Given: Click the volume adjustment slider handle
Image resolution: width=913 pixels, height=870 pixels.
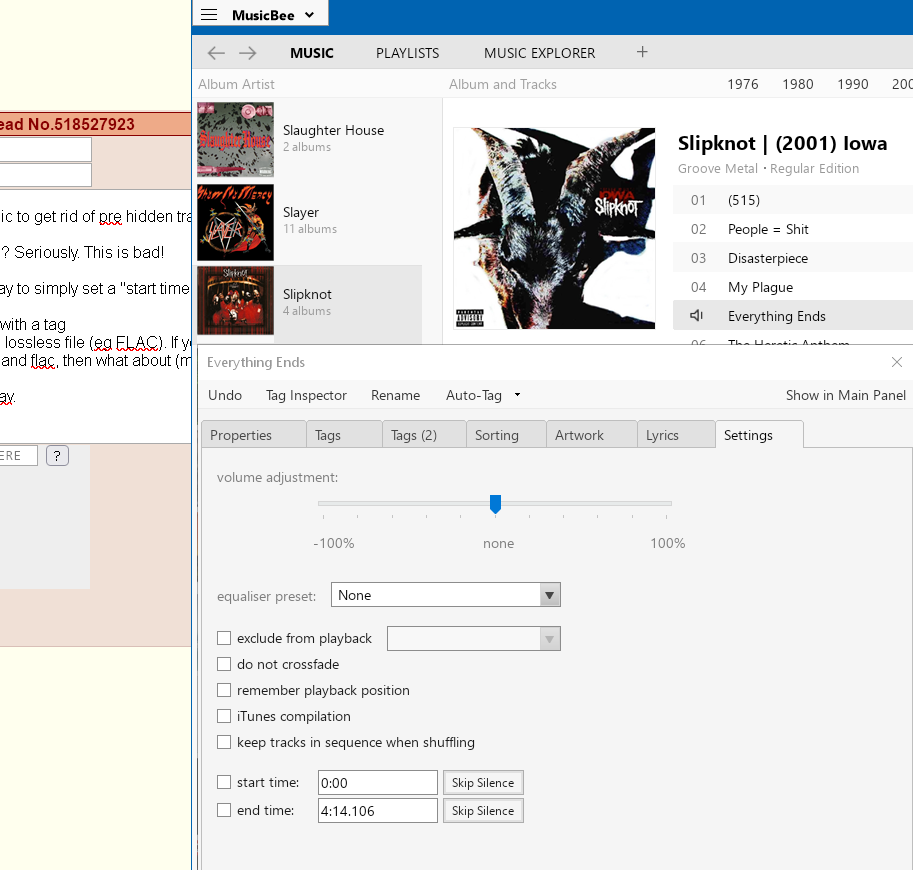Looking at the screenshot, I should coord(495,504).
